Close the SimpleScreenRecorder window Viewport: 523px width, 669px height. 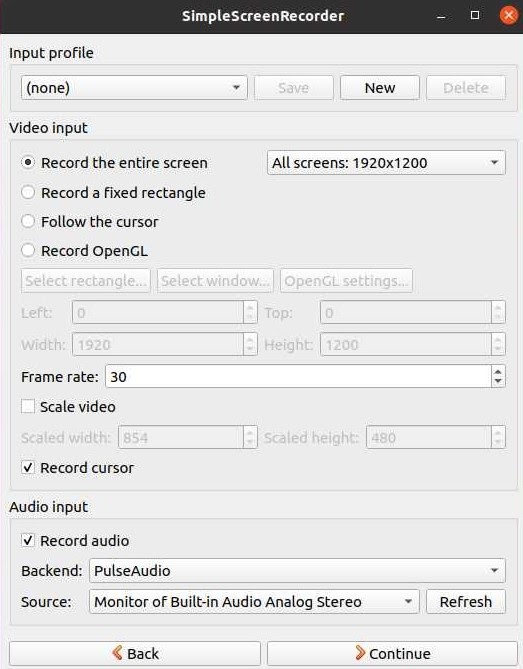point(508,15)
